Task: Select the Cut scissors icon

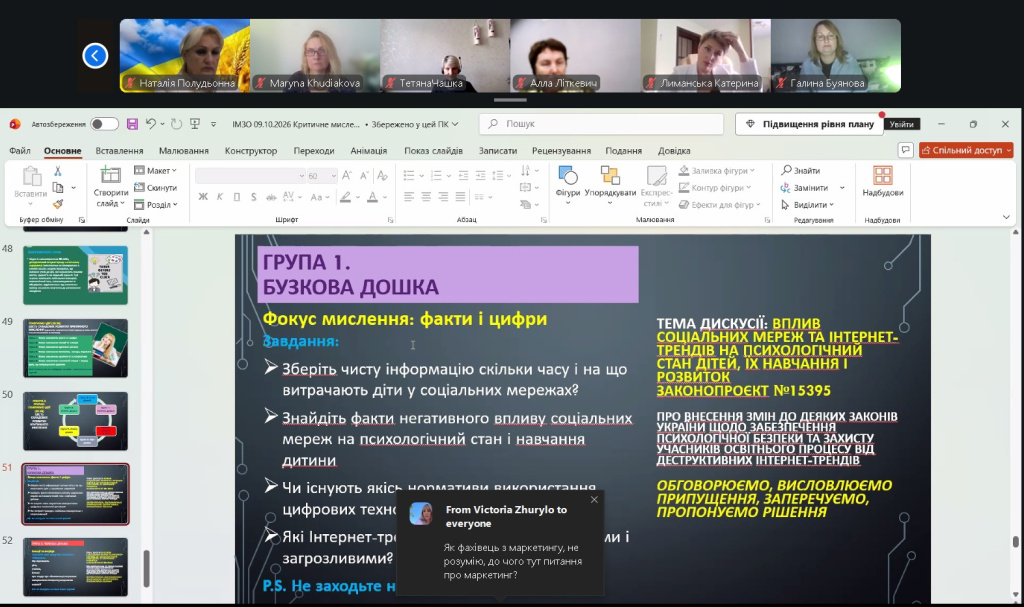Action: pos(57,171)
